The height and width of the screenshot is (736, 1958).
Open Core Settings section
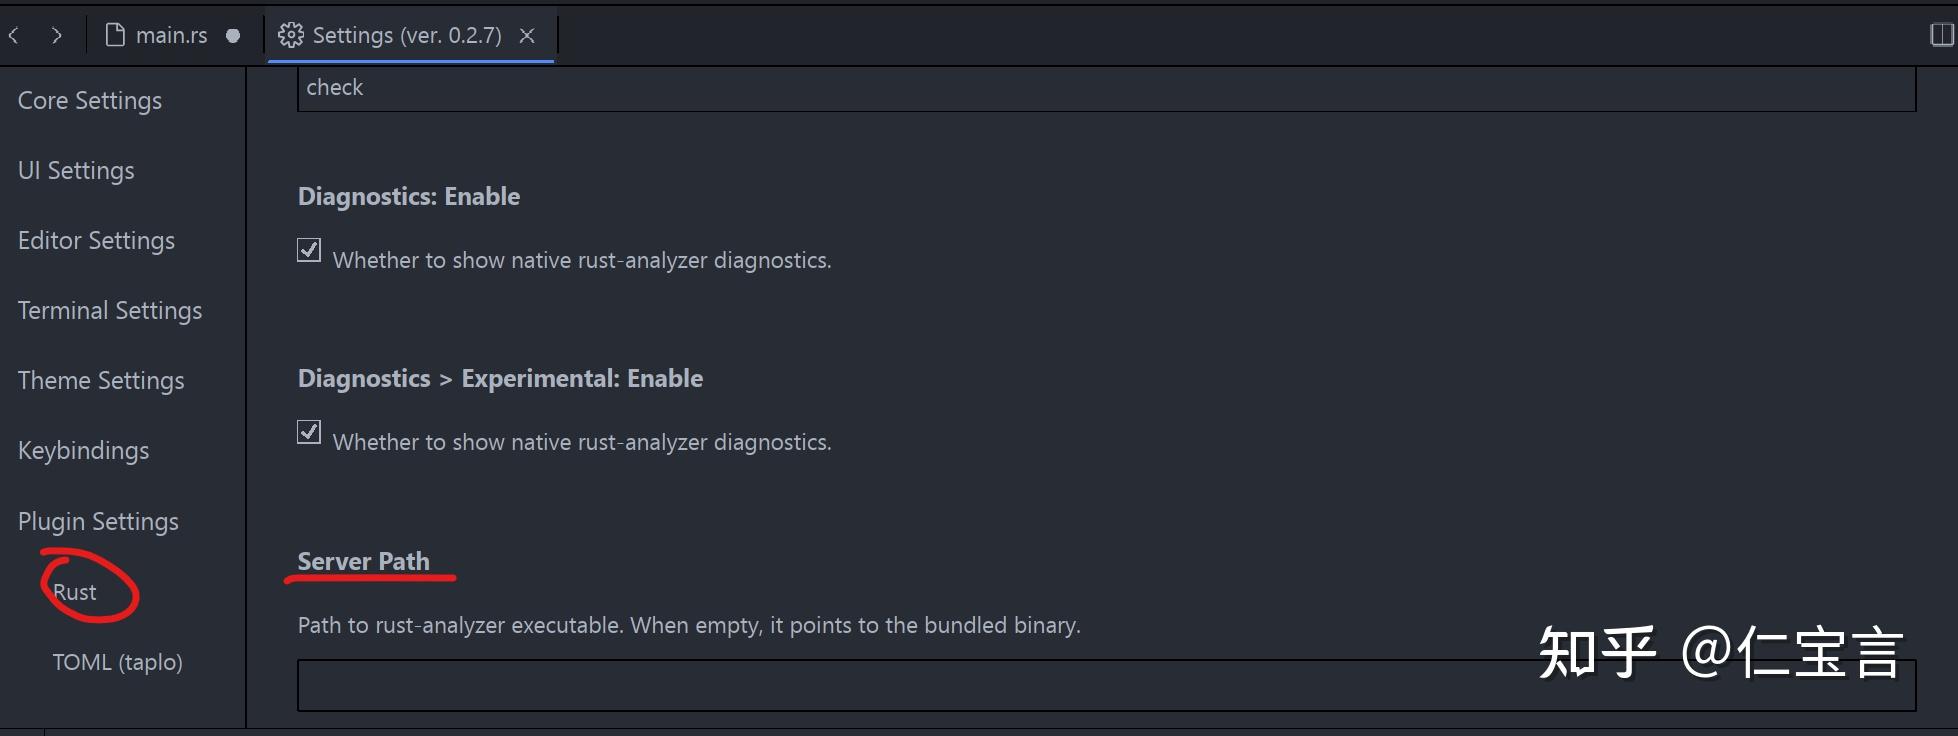pos(90,101)
